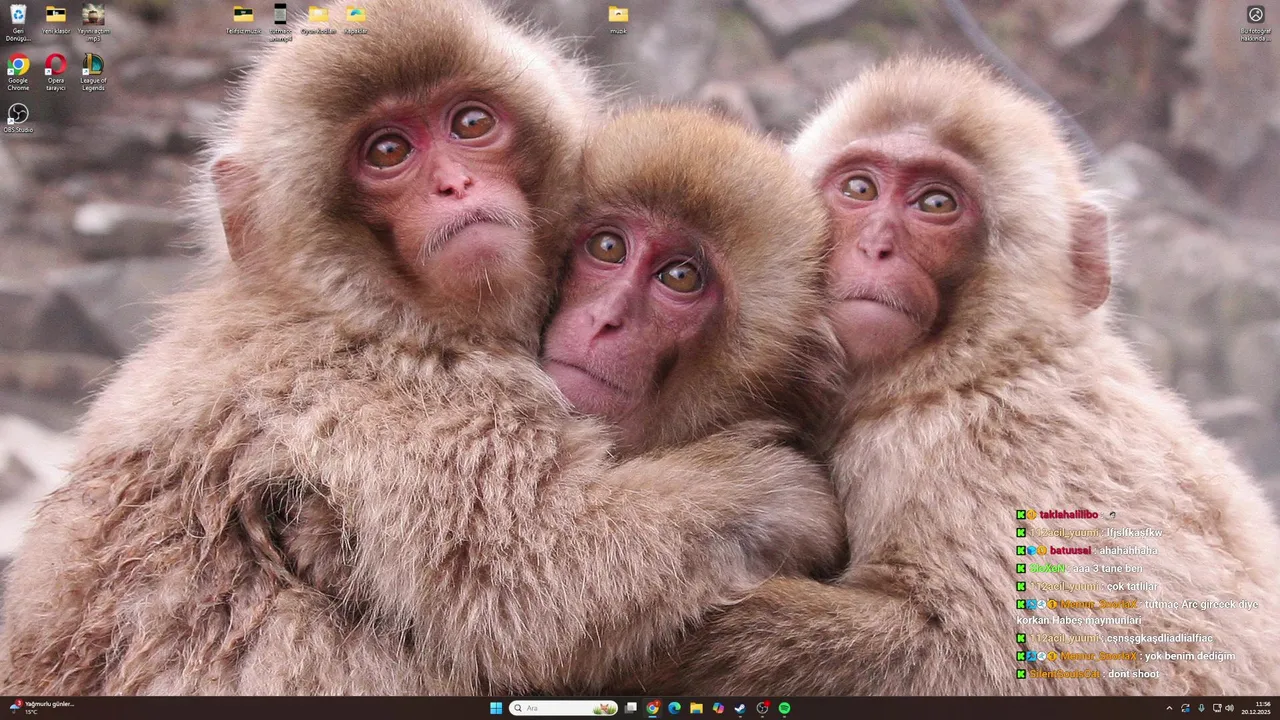Open the display/network tray icon

click(x=1217, y=708)
